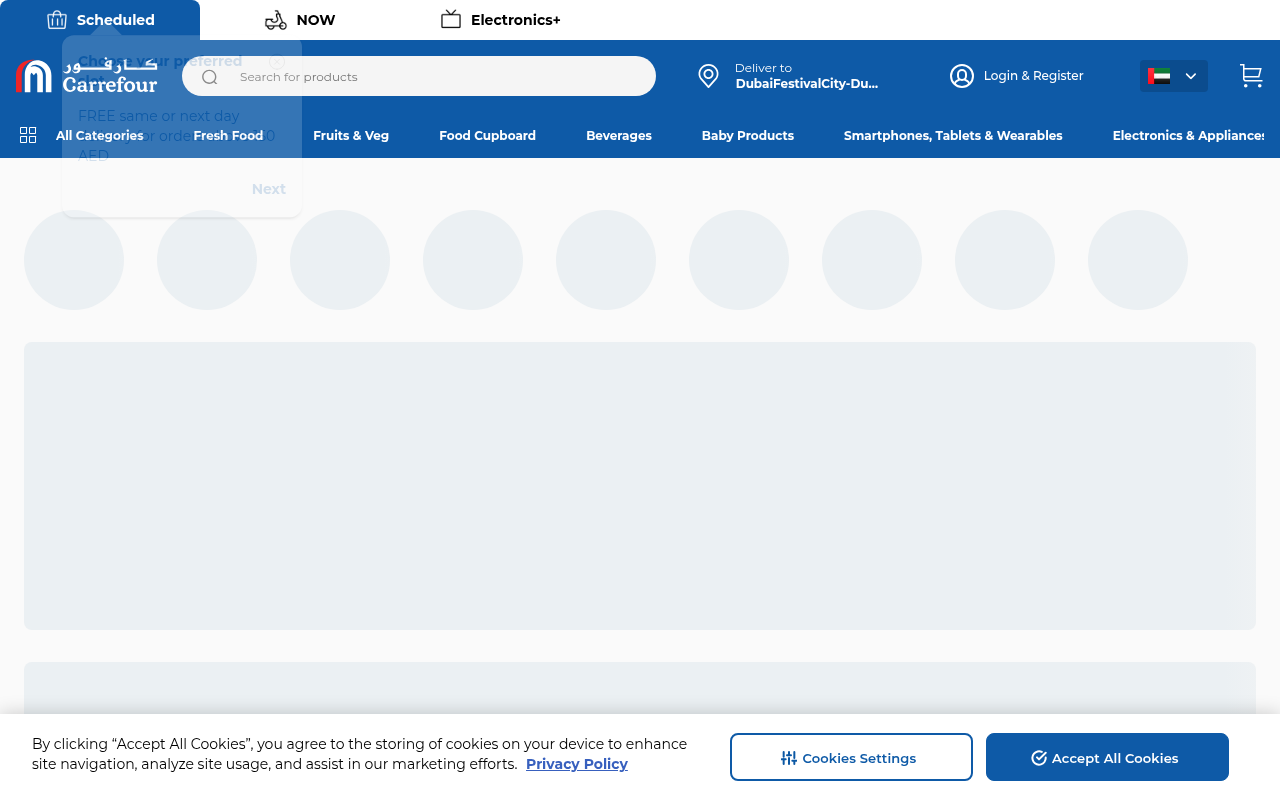Open the Electronics+ tab
The height and width of the screenshot is (800, 1280).
[500, 20]
